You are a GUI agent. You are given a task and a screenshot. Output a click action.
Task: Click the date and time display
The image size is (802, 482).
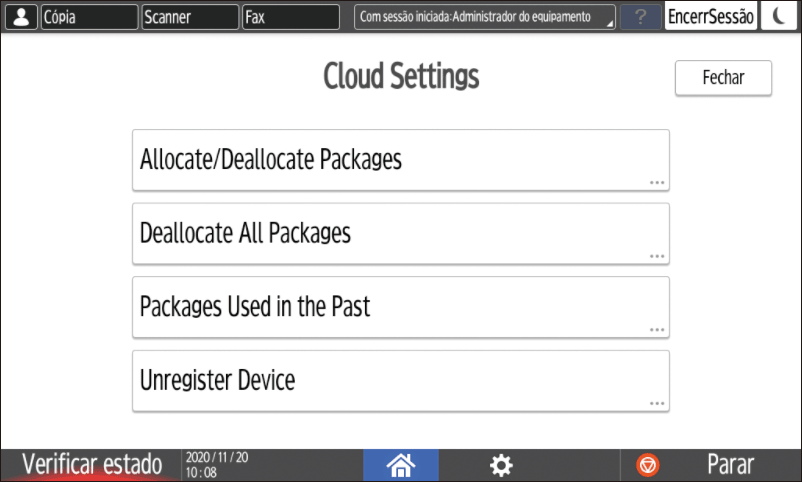coord(217,464)
